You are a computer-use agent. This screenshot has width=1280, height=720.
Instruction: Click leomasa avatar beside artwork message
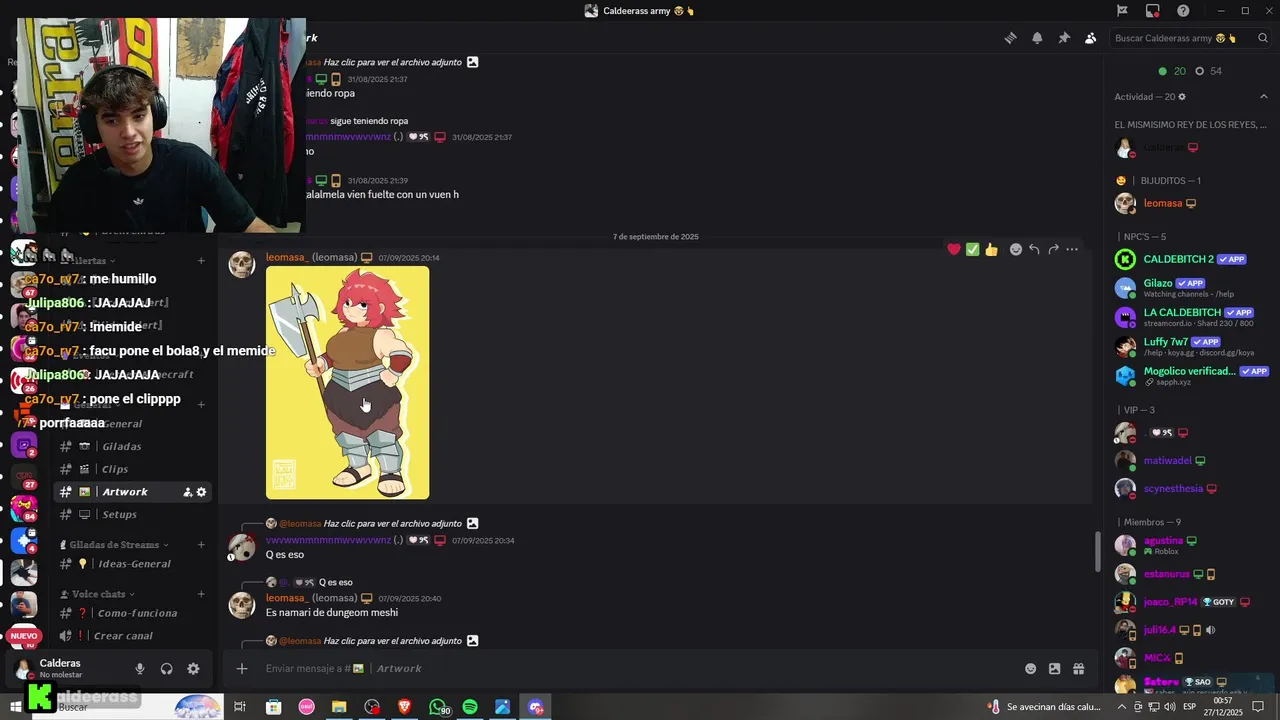(241, 264)
